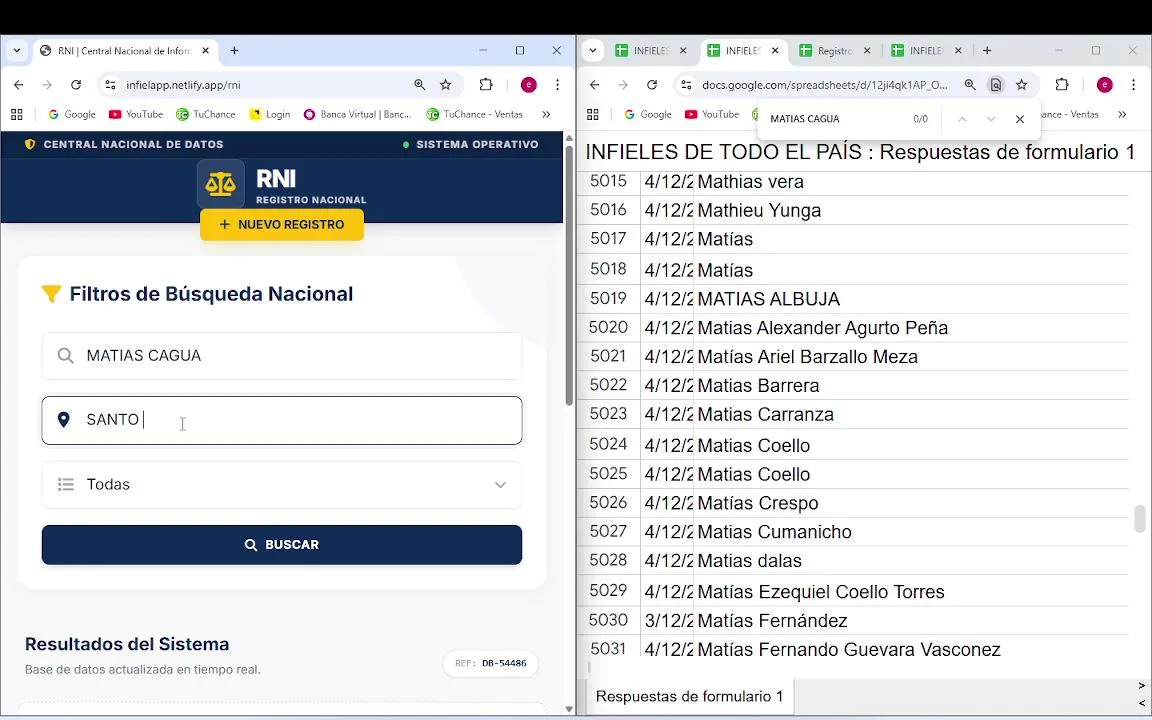Click NUEVO REGISTRO button
The width and height of the screenshot is (1152, 720).
click(282, 225)
